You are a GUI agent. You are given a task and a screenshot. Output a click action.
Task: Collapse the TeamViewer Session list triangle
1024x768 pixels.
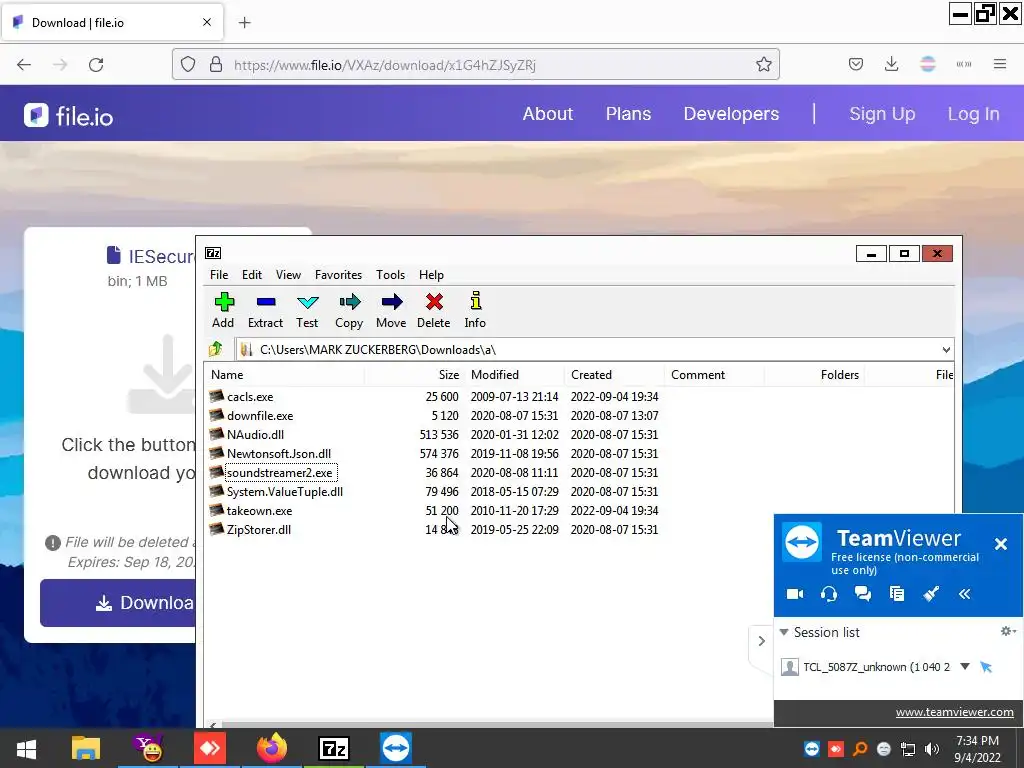coord(784,632)
